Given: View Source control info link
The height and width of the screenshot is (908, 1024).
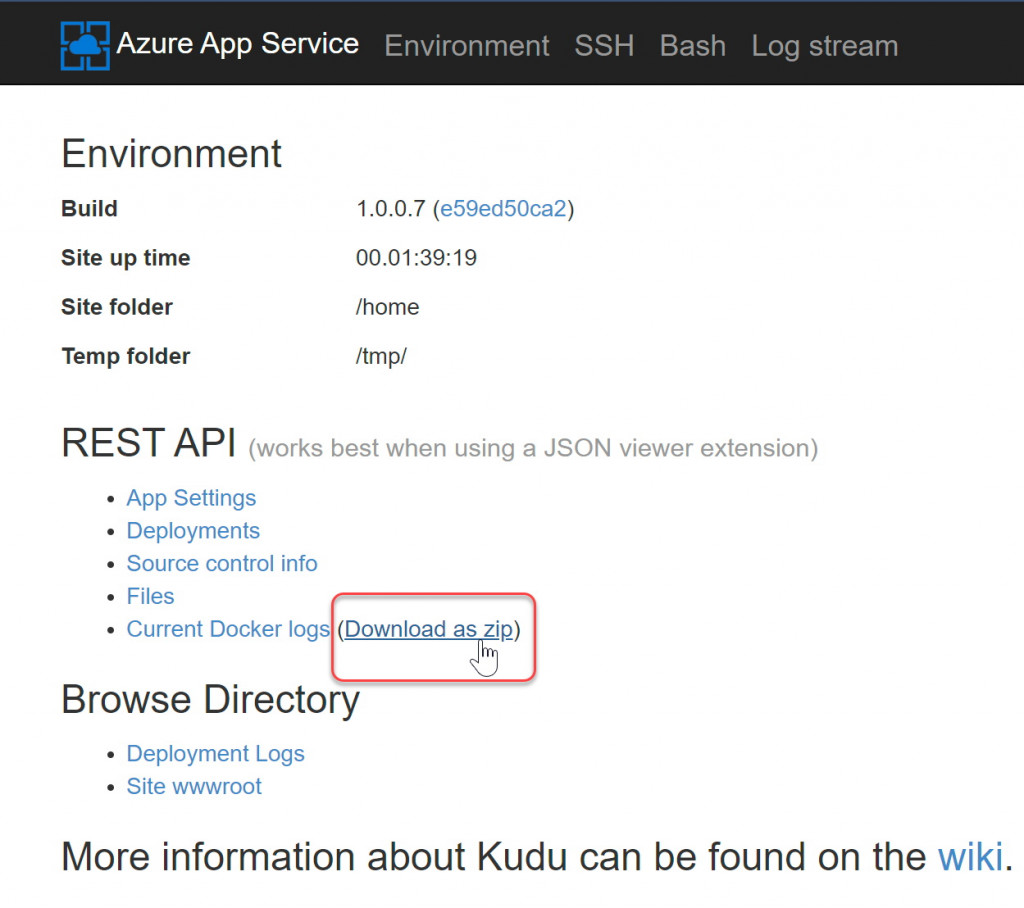Looking at the screenshot, I should (x=222, y=564).
